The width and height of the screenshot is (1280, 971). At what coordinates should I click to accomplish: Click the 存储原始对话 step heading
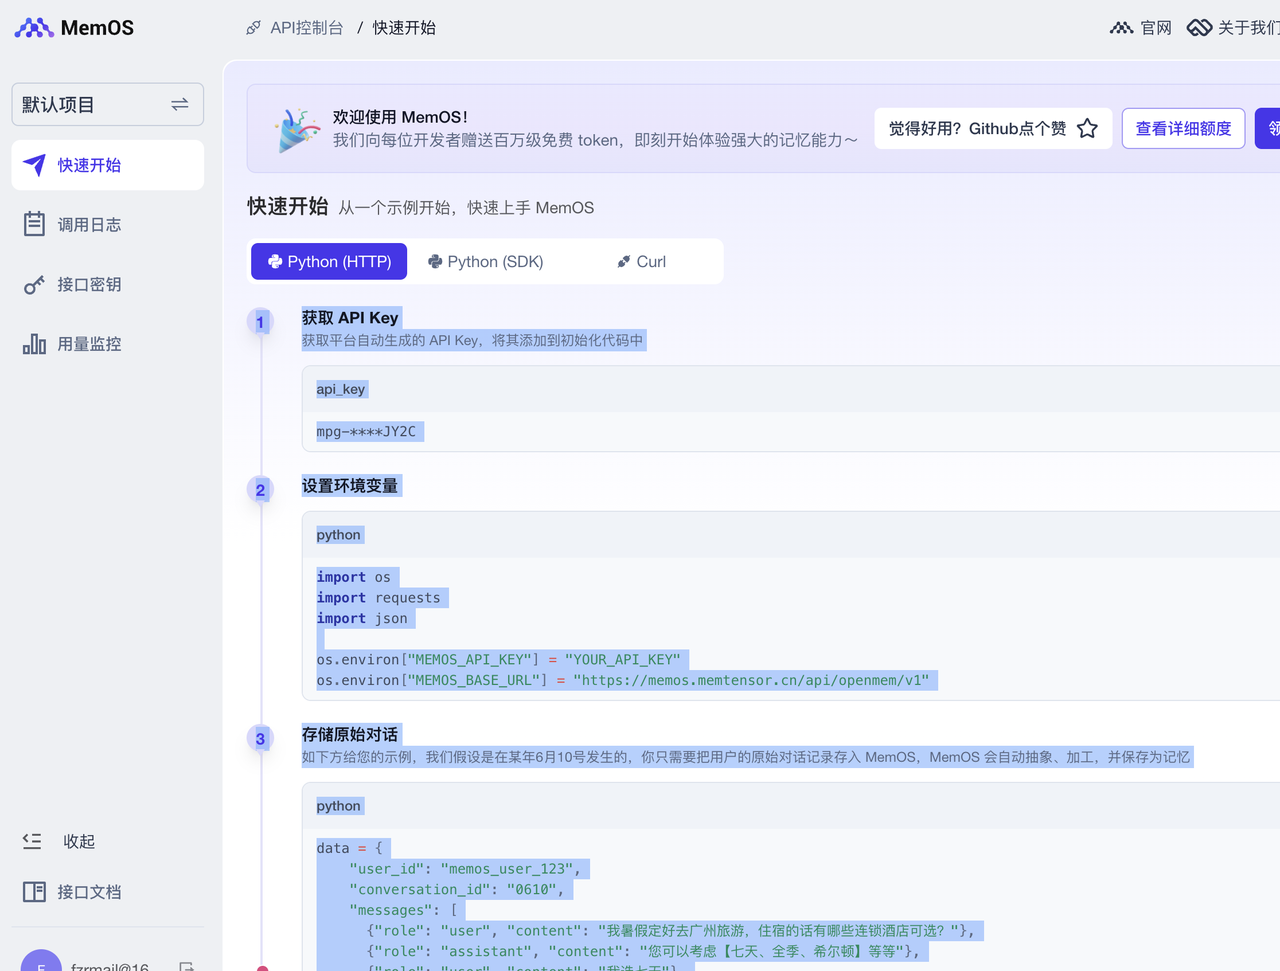click(x=350, y=734)
